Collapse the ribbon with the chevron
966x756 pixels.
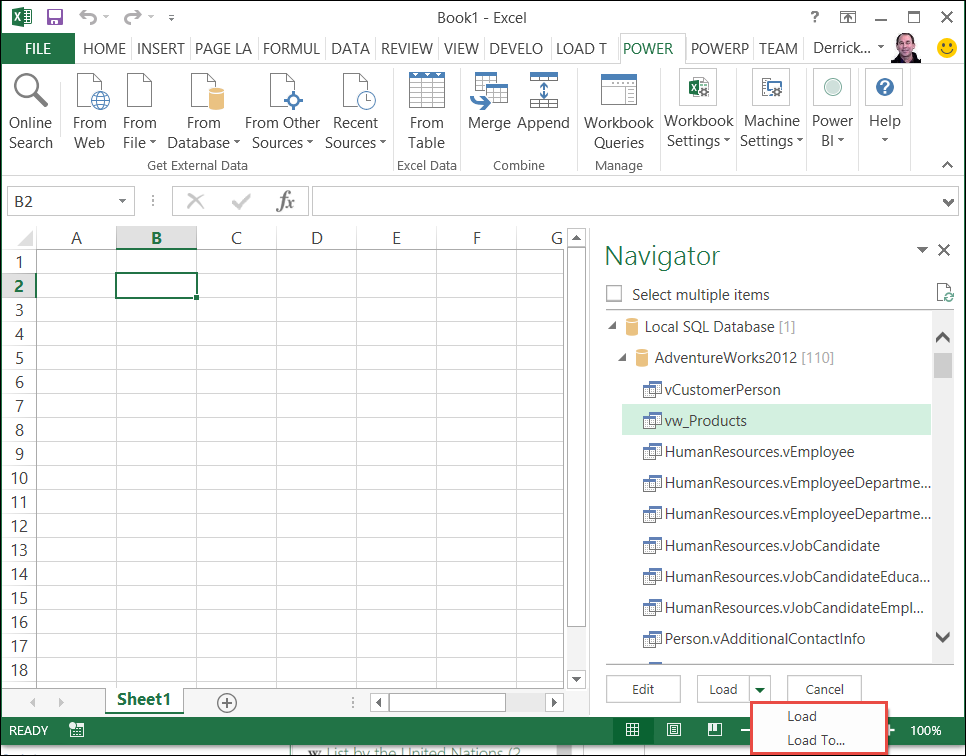[948, 165]
